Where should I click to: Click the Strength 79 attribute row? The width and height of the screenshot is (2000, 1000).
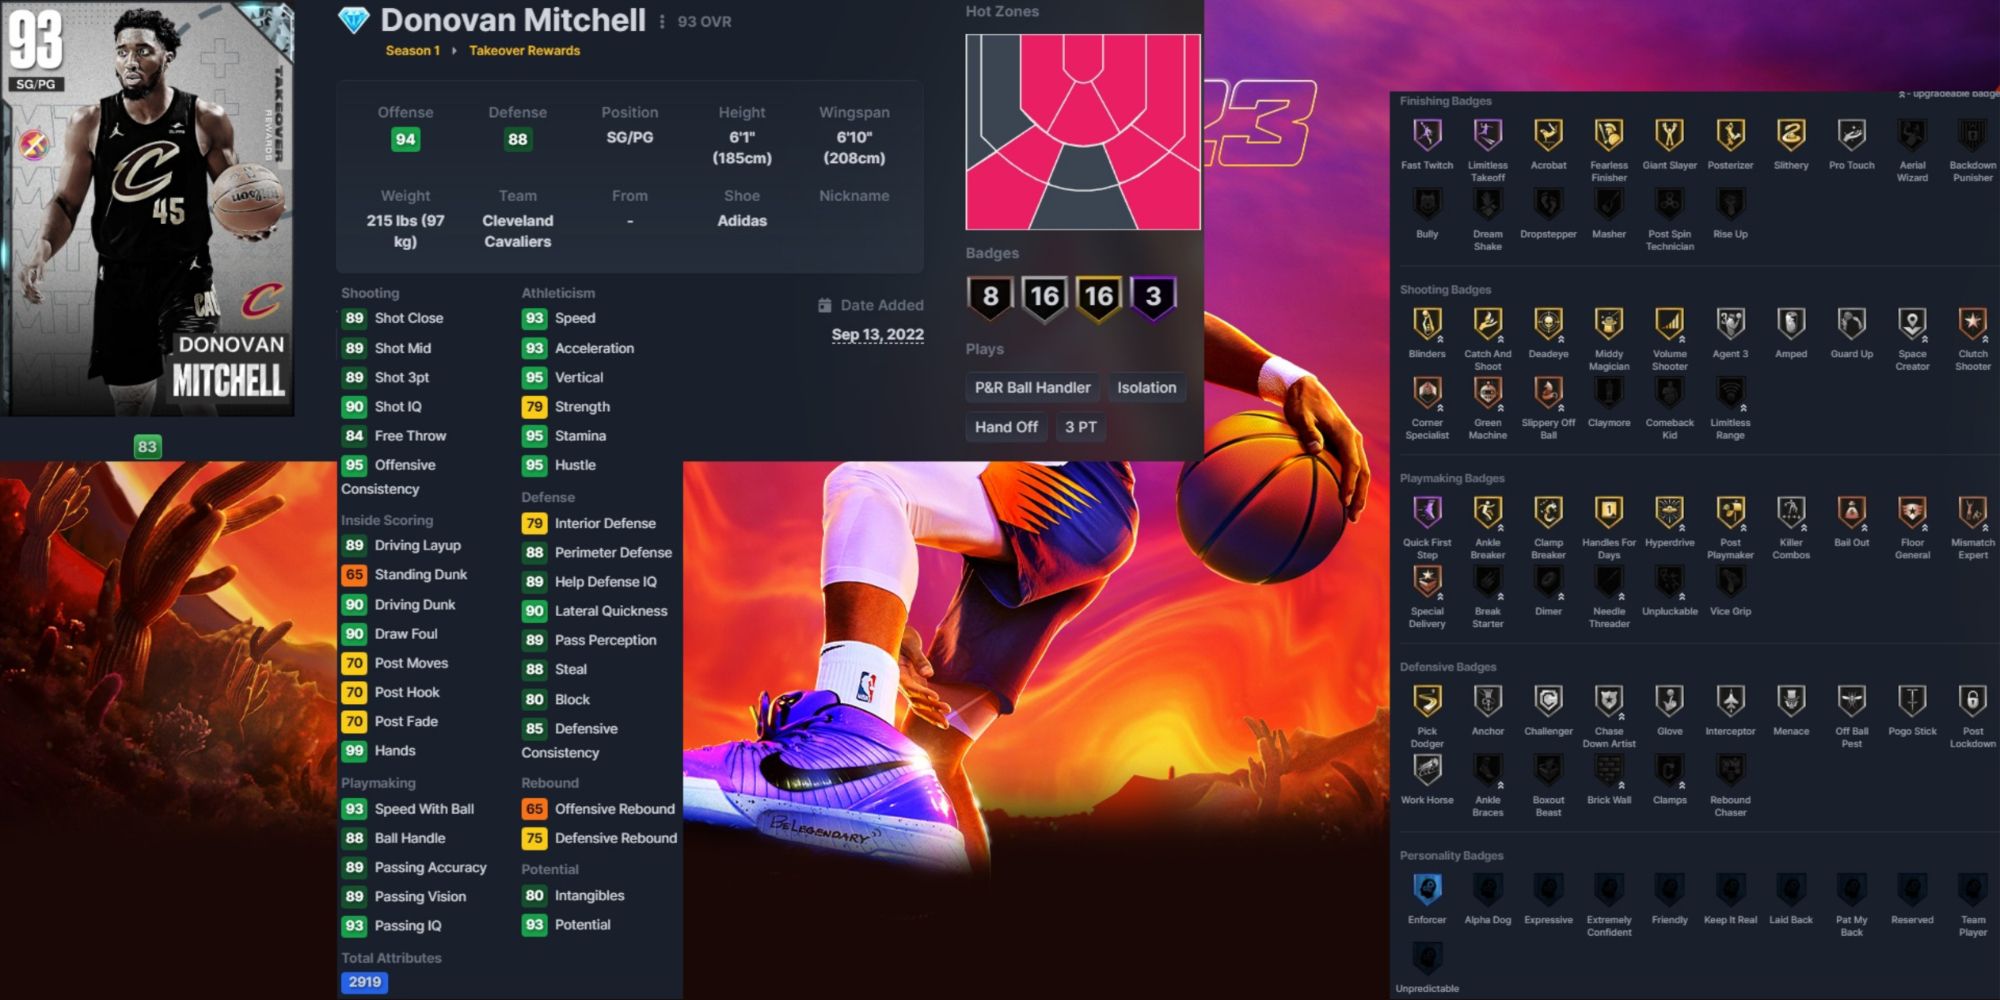(x=566, y=407)
